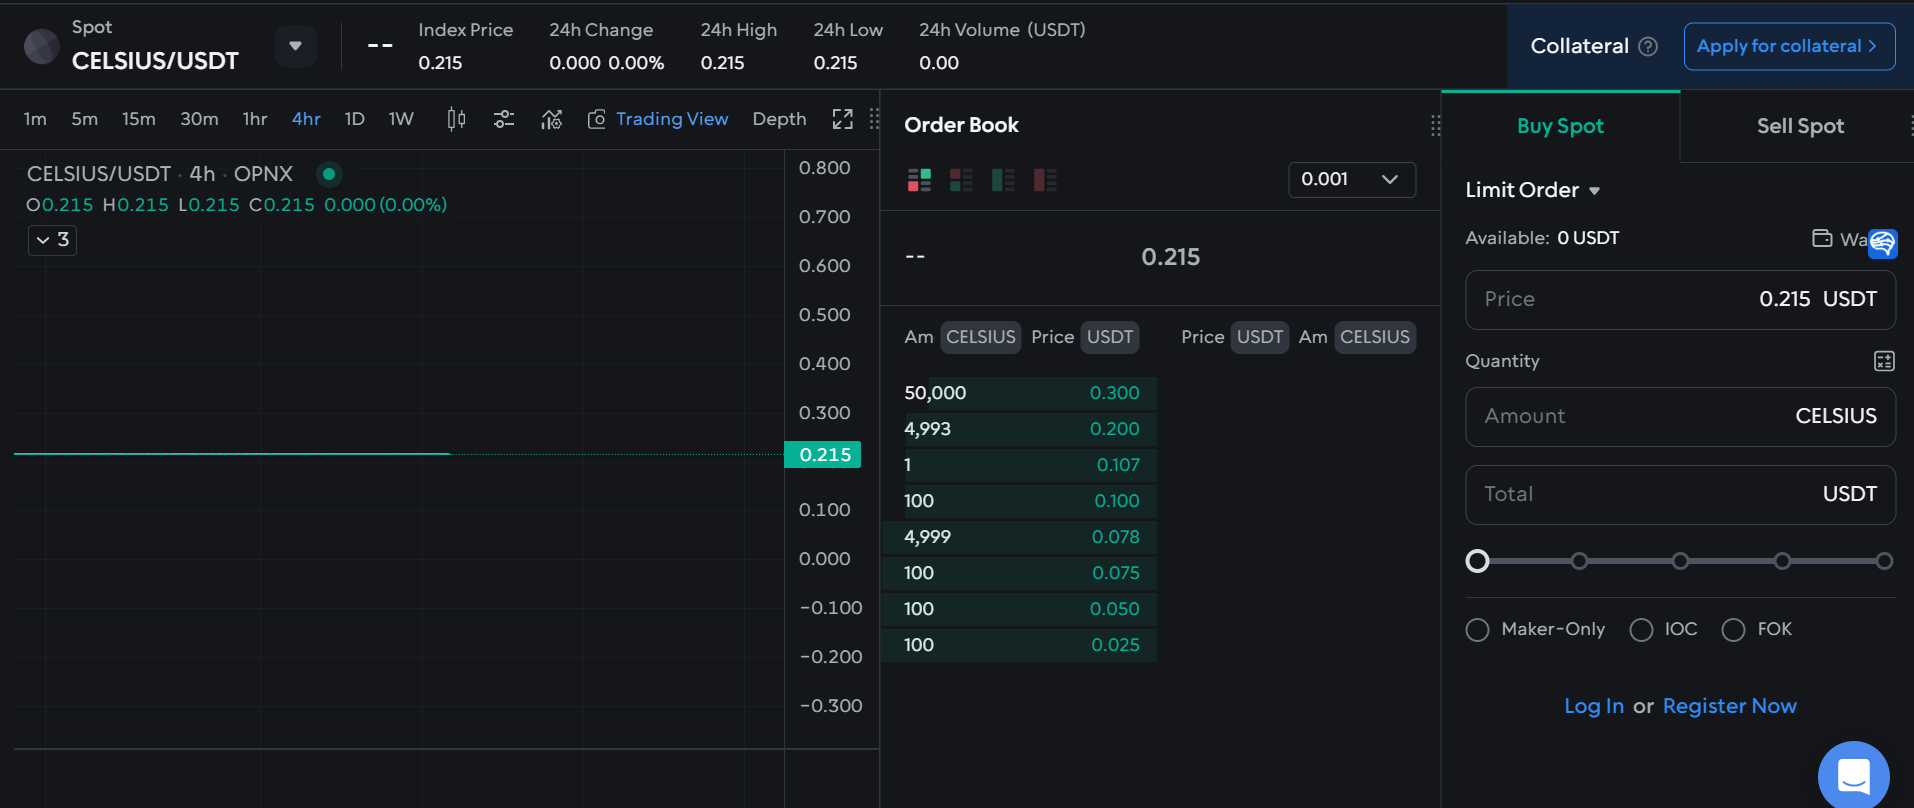Switch to the Sell Spot tab

pyautogui.click(x=1799, y=126)
